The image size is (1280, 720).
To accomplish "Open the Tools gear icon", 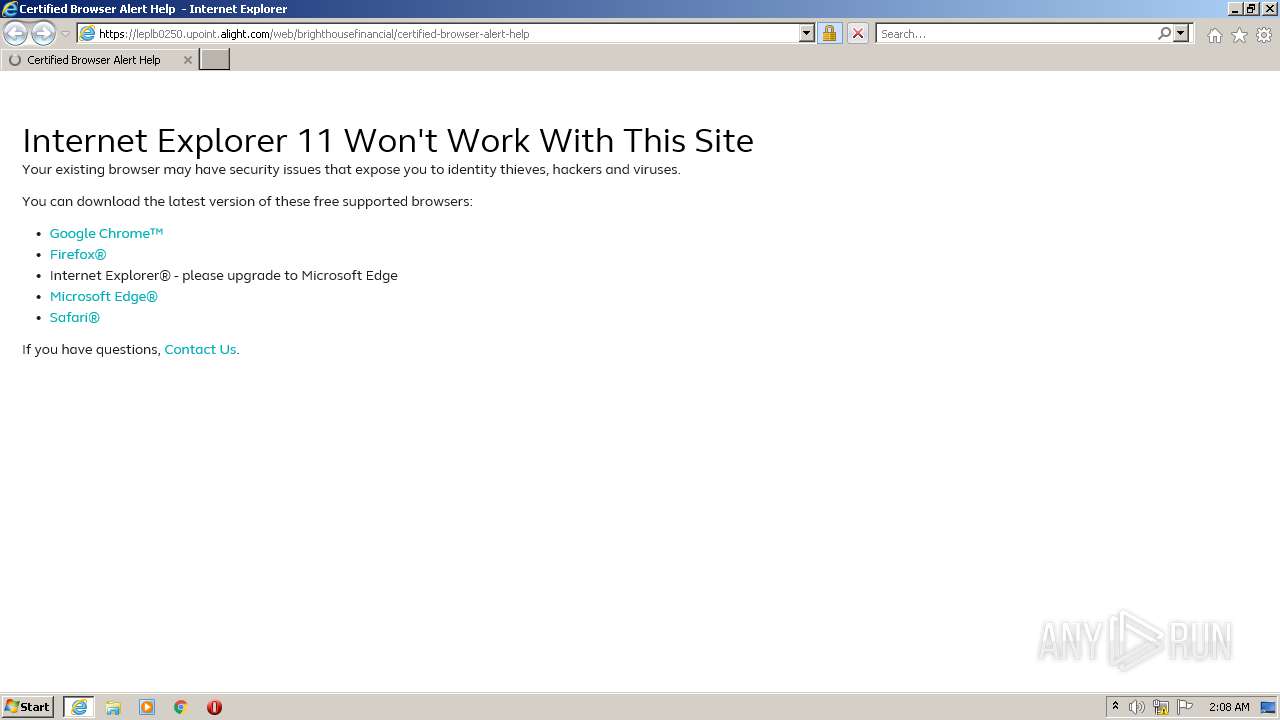I will (x=1264, y=35).
